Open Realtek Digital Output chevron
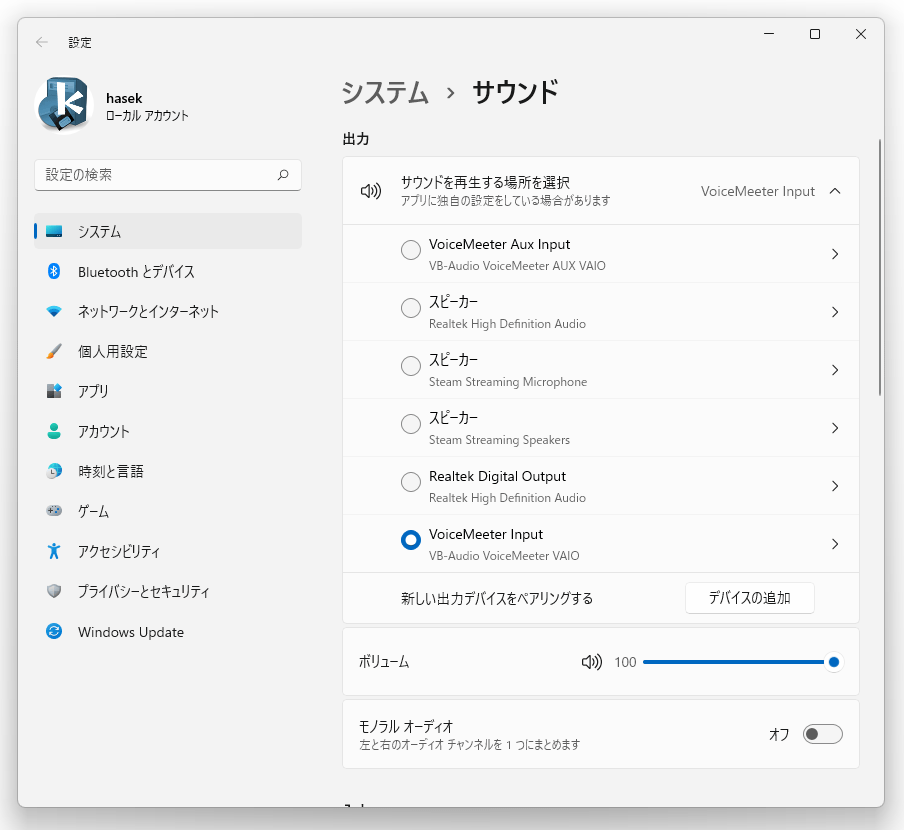The height and width of the screenshot is (830, 904). tap(835, 486)
